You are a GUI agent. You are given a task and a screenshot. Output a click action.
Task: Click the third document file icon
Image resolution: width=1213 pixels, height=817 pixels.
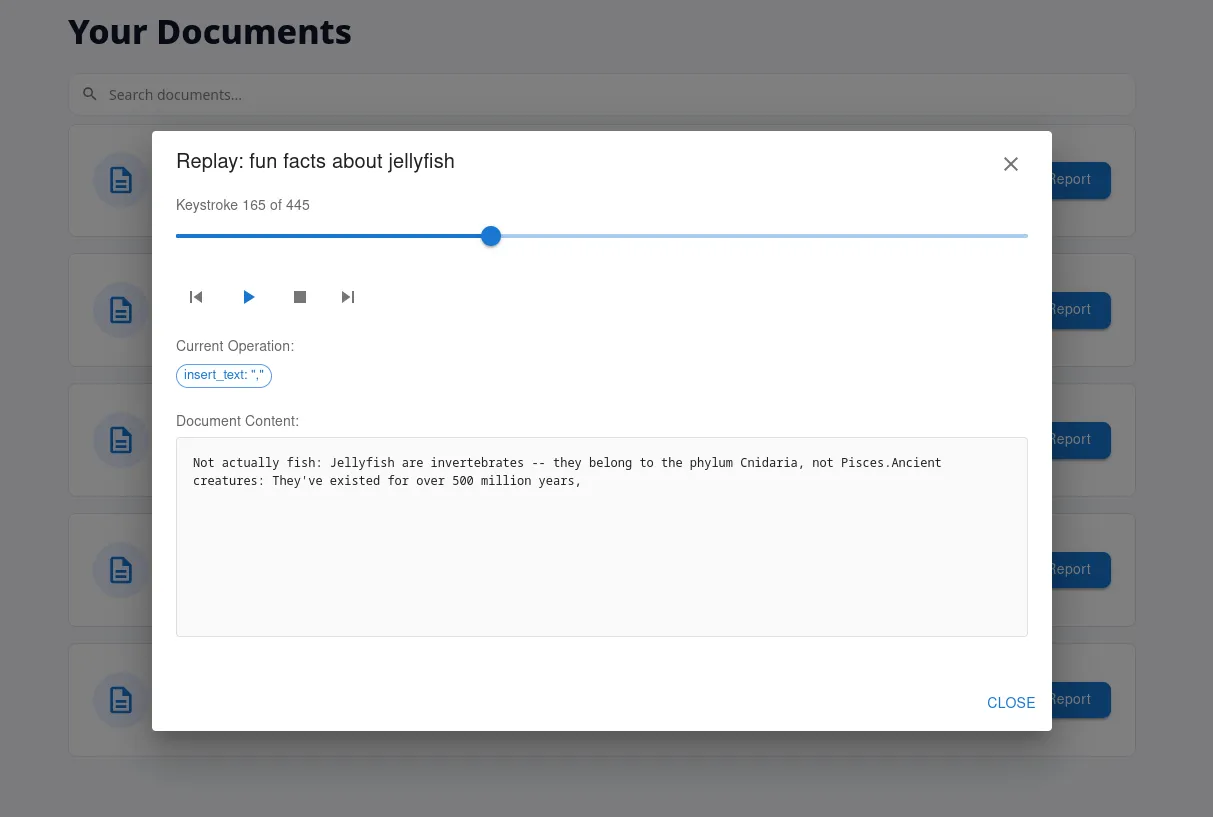121,440
